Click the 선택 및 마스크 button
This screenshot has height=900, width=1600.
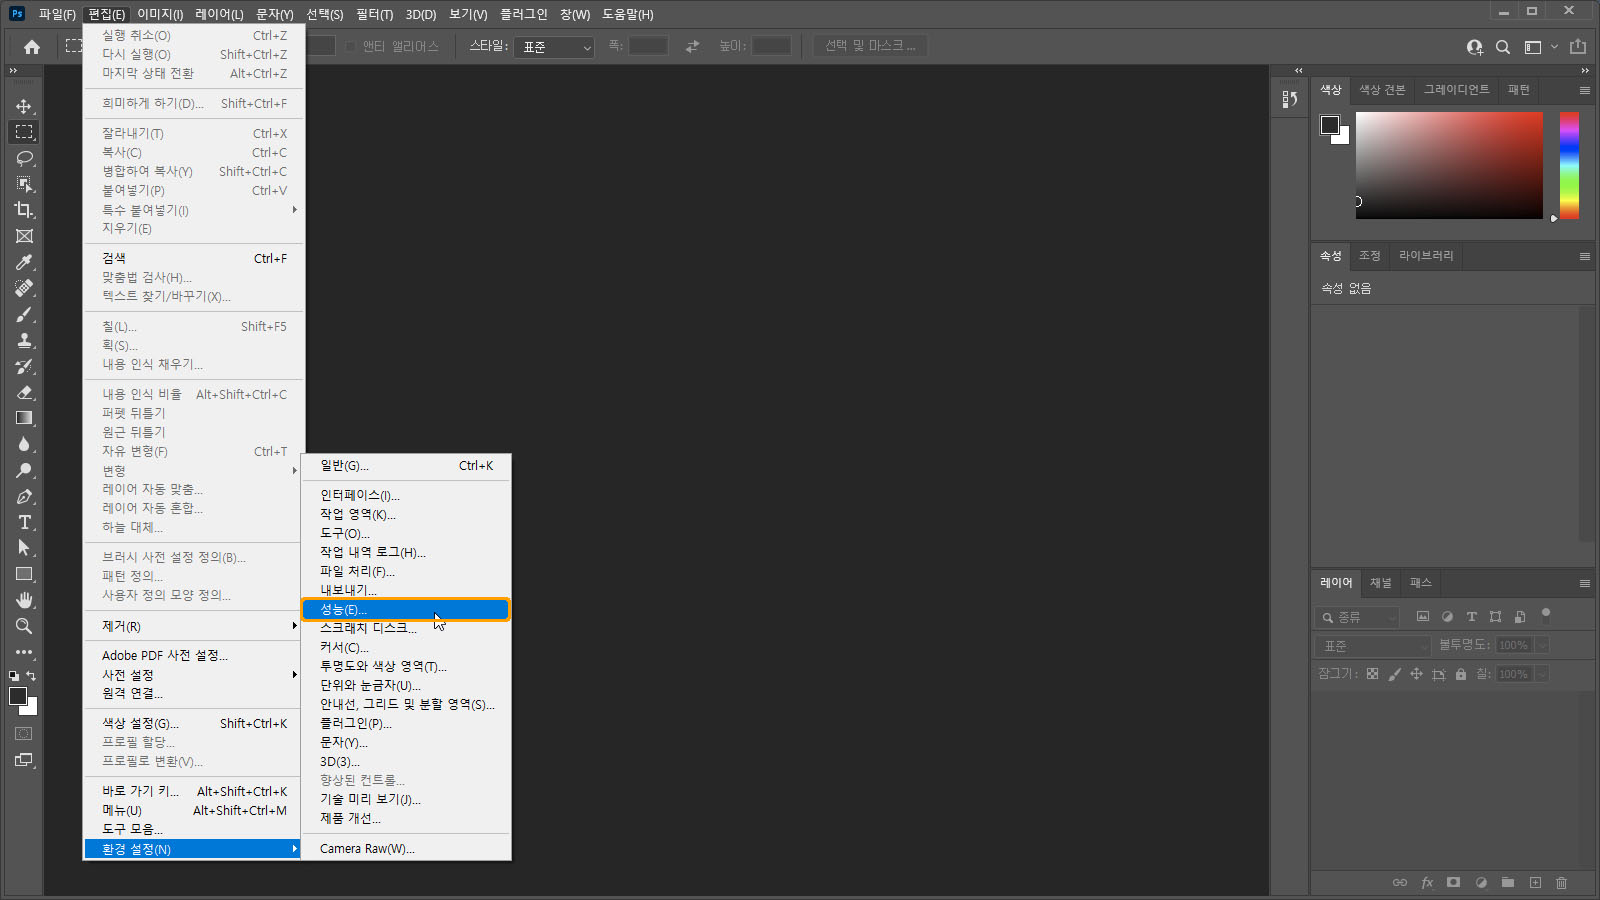point(870,46)
